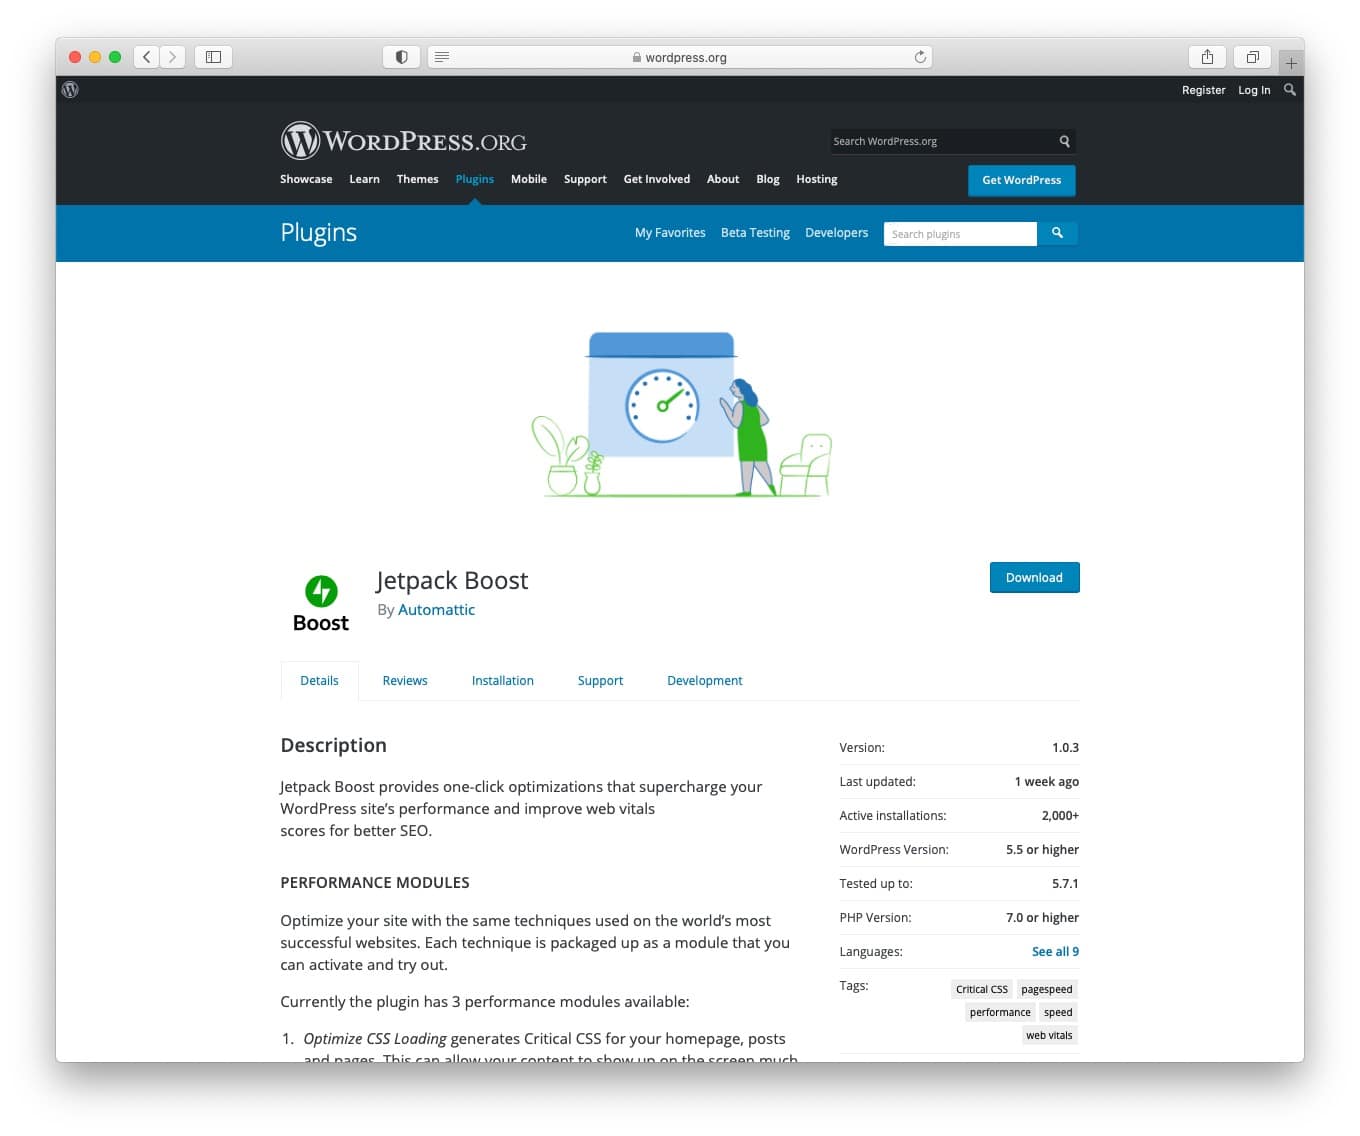Viewport: 1360px width, 1136px height.
Task: Select Themes in the main navigation
Action: coord(417,179)
